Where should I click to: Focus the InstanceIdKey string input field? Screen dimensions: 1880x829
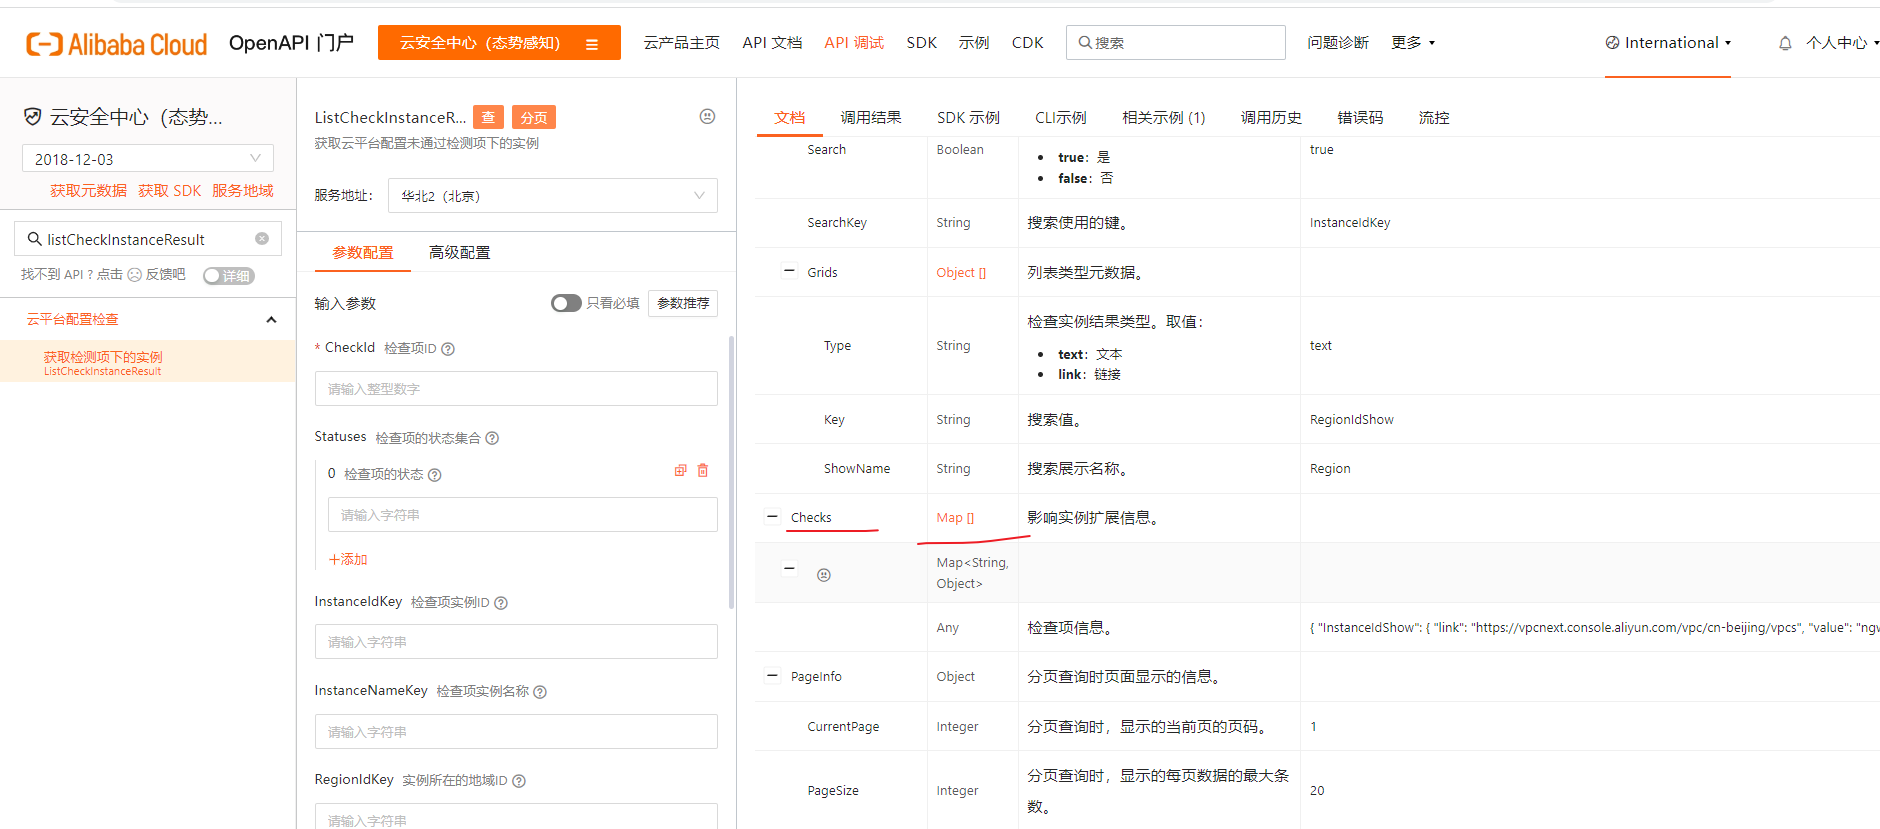516,642
